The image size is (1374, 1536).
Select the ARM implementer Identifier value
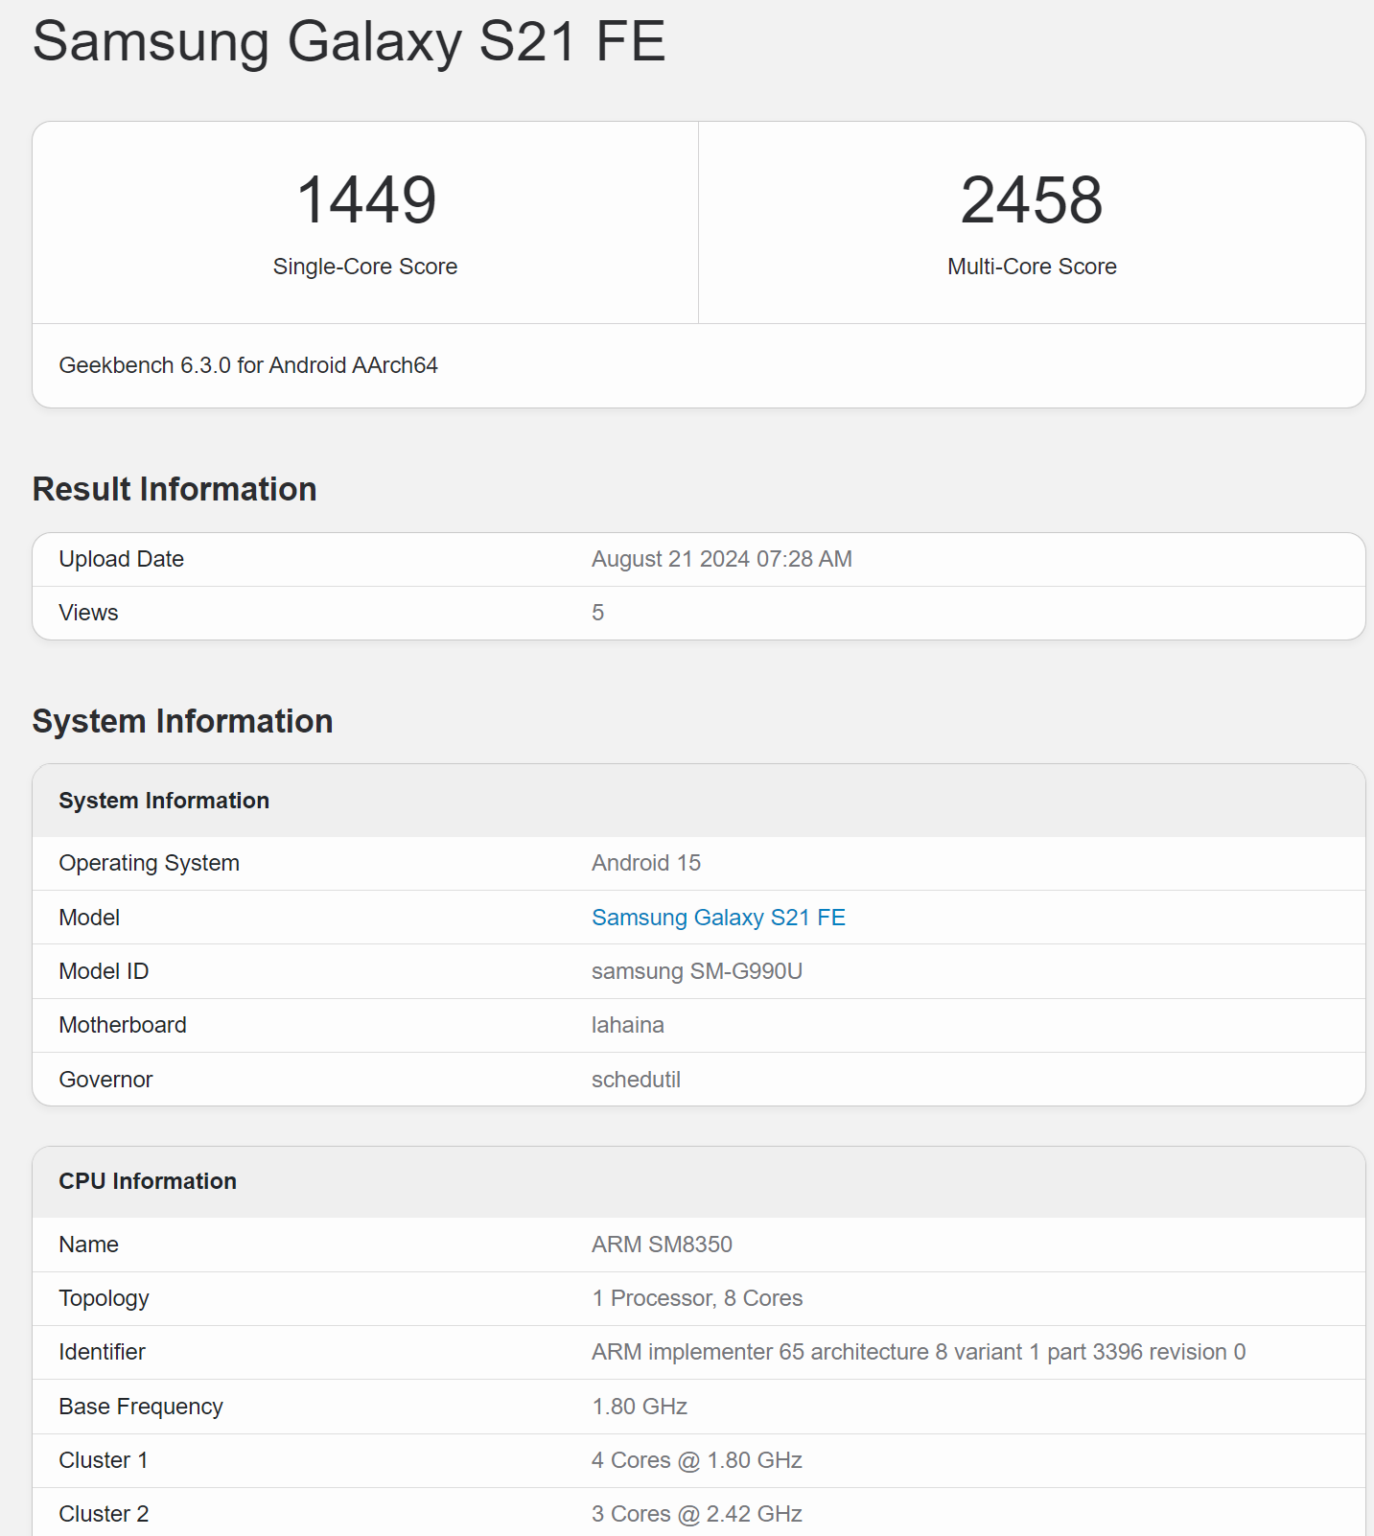tap(916, 1351)
